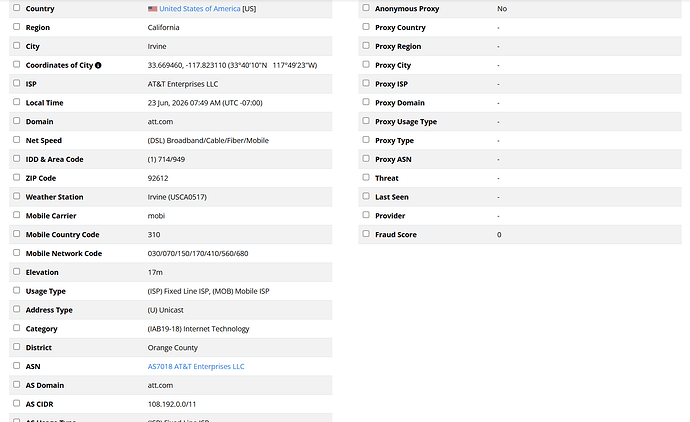This screenshot has height=422, width=690.
Task: Open the AS7018 AT&T Enterprises LLC link
Action: 196,367
